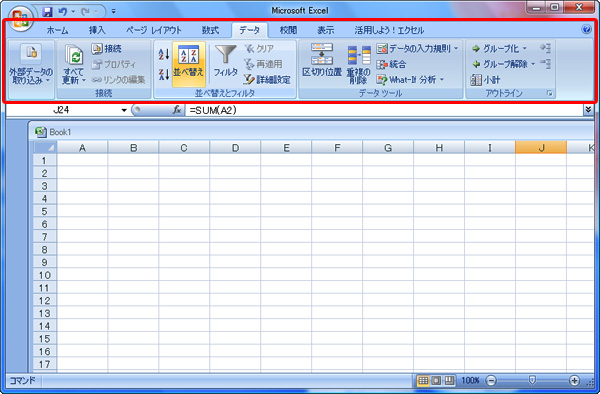Switch to Page Break Preview
600x394 pixels.
pyautogui.click(x=449, y=380)
